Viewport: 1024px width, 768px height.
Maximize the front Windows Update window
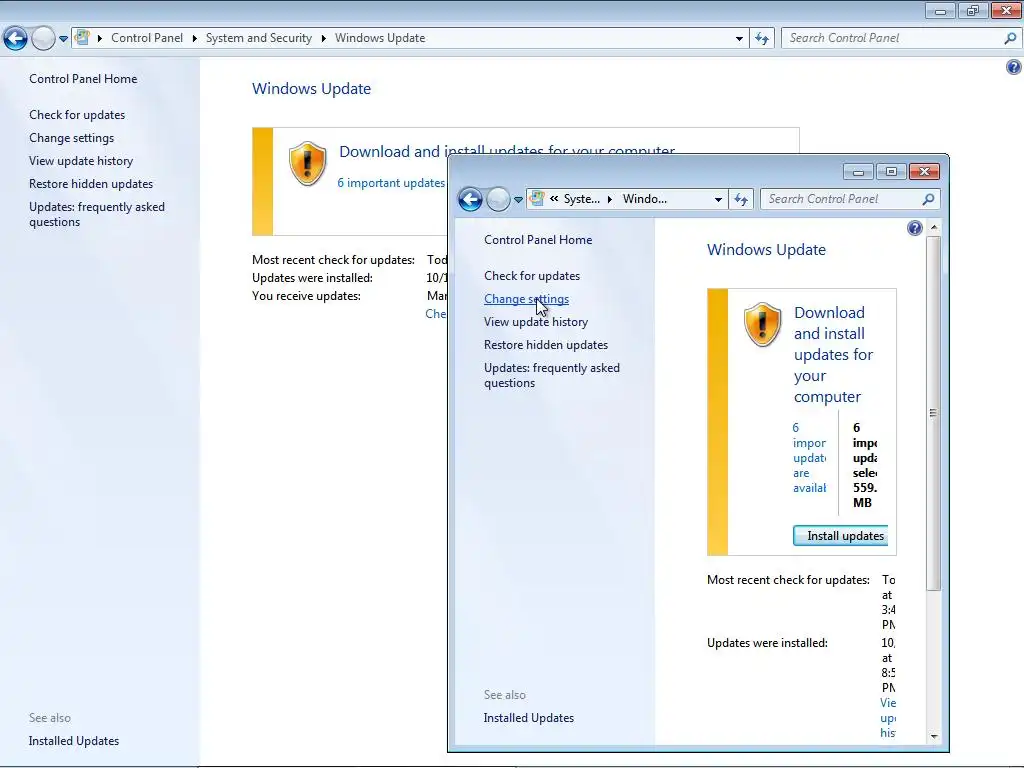(891, 172)
